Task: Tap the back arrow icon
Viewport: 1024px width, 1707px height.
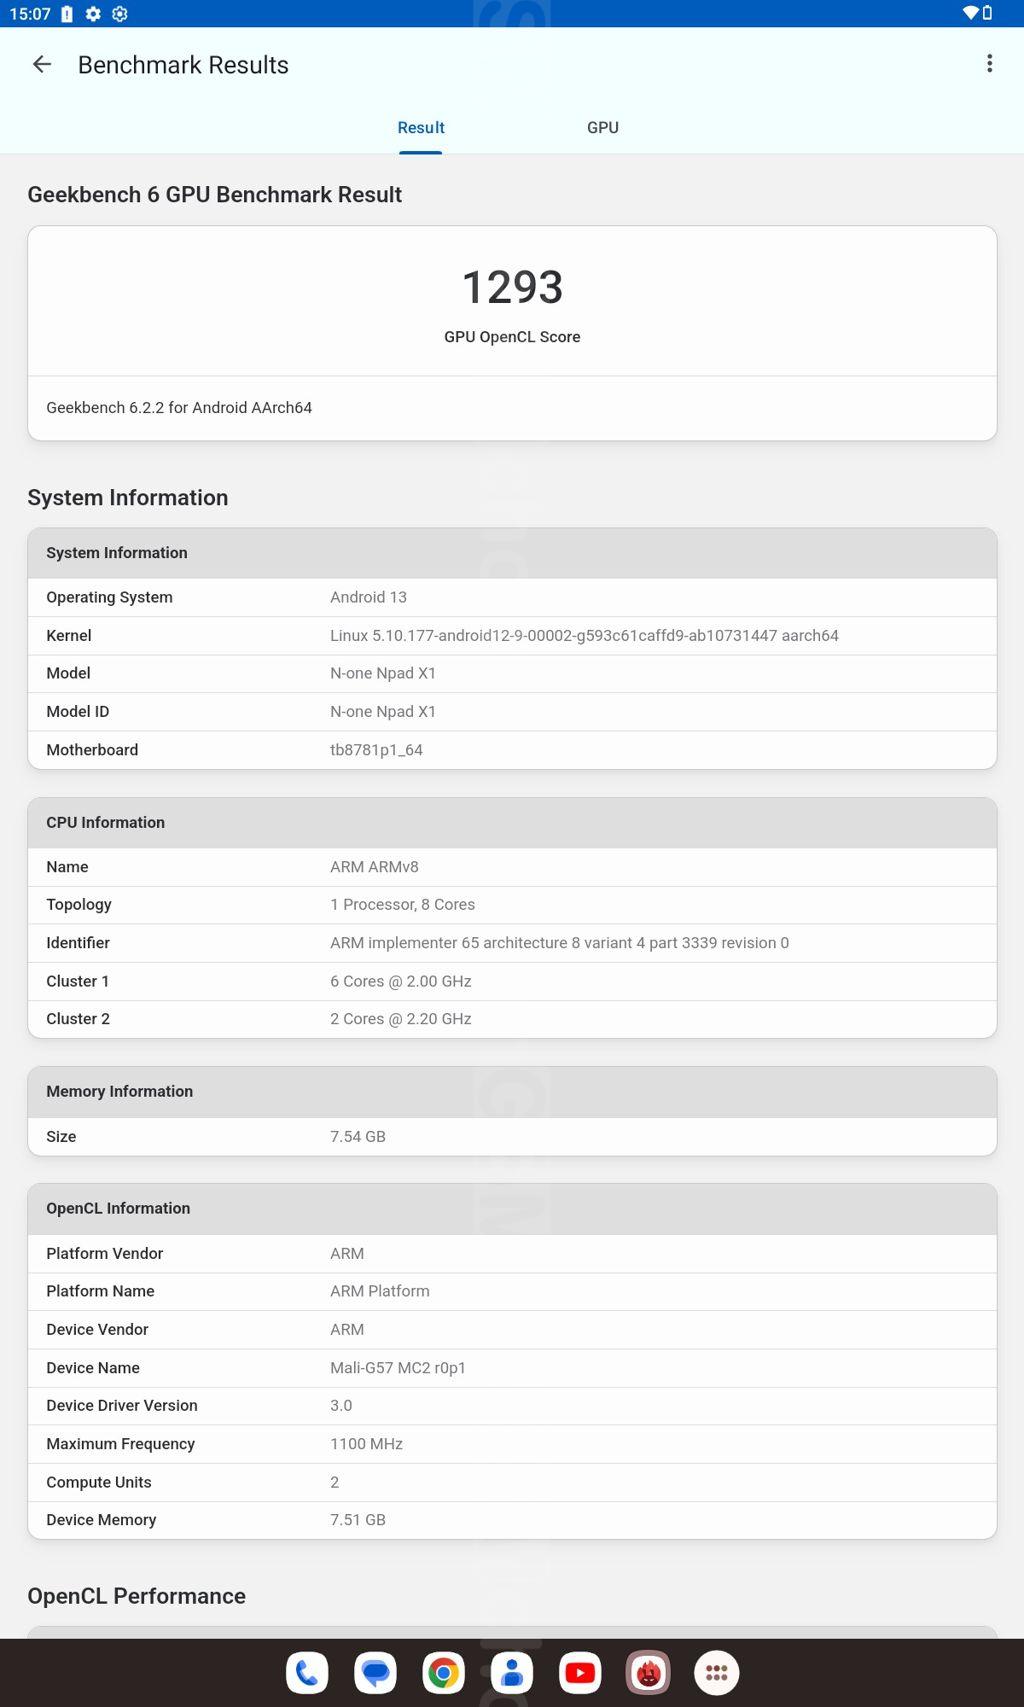Action: [x=42, y=65]
